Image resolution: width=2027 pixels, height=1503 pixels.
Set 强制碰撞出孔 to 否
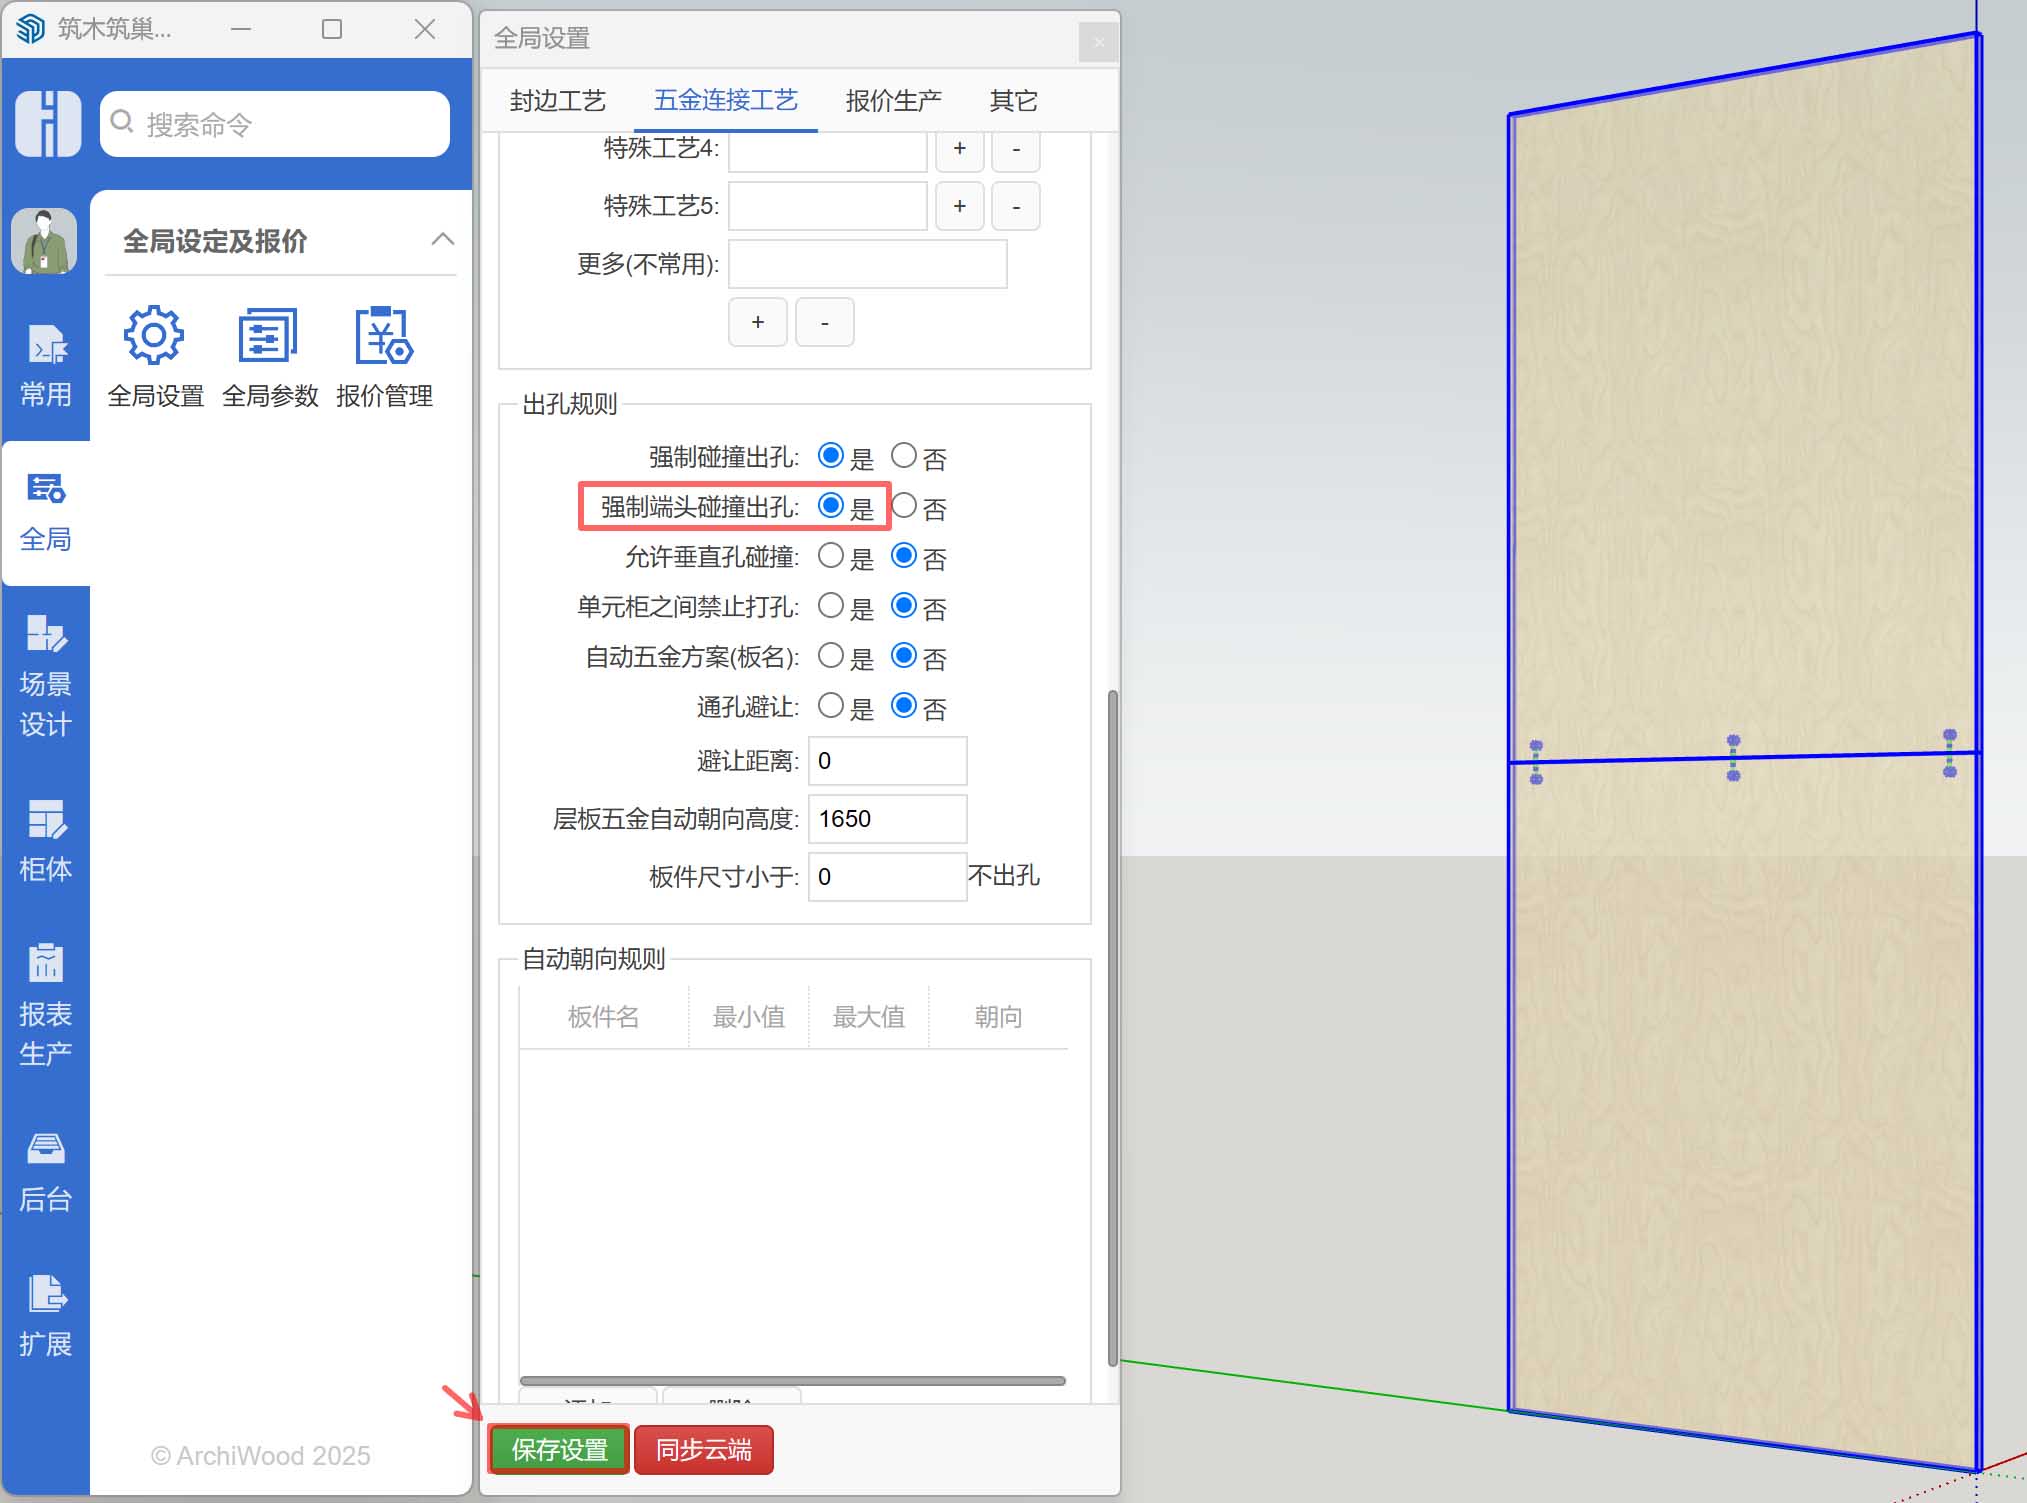(904, 456)
